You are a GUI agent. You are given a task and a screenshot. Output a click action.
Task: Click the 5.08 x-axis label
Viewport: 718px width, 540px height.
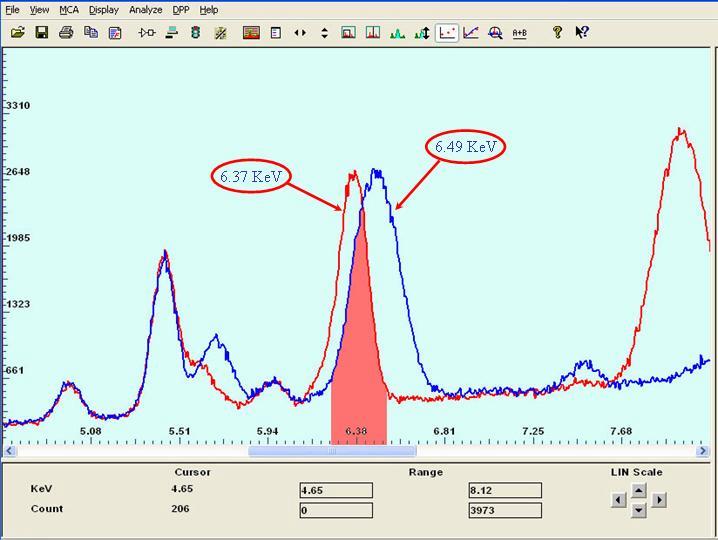coord(91,431)
